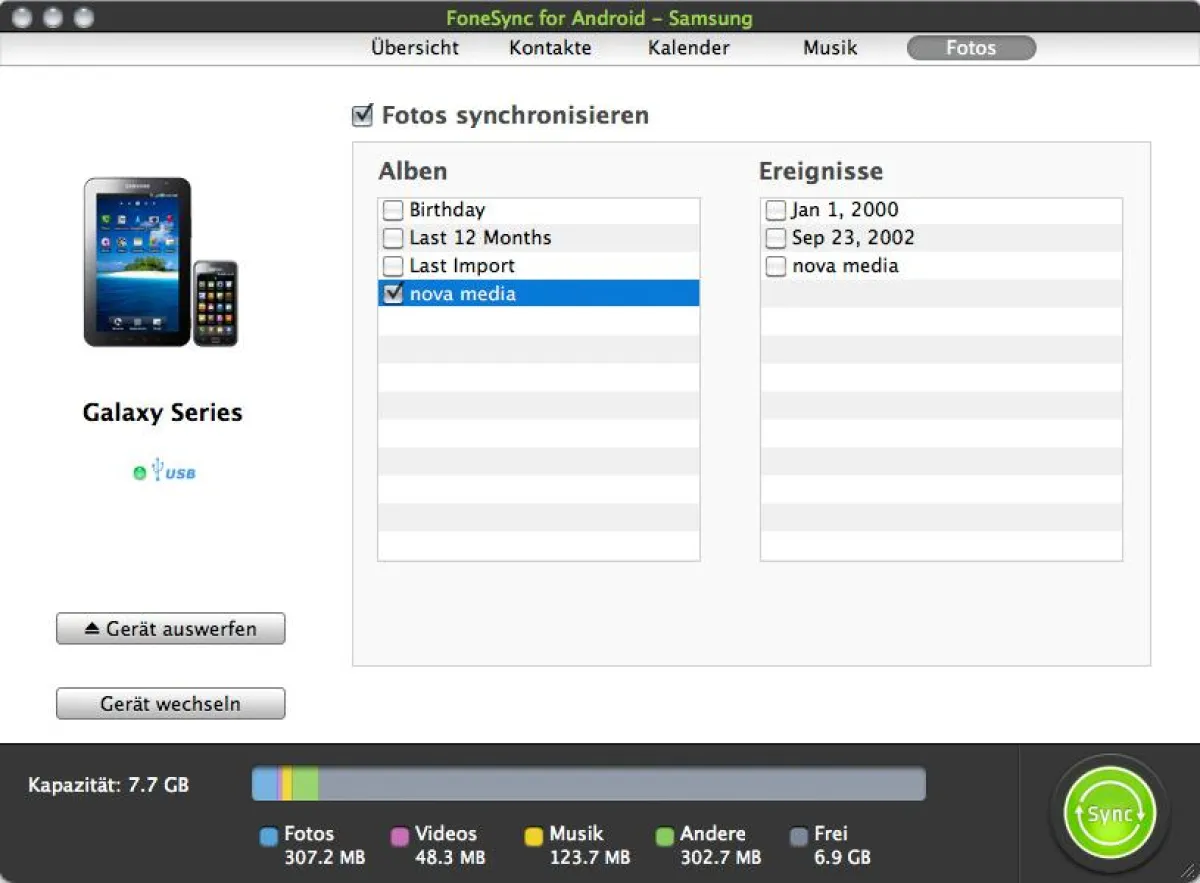Image resolution: width=1200 pixels, height=883 pixels.
Task: Click the blue Fotos legend icon
Action: coord(268,834)
